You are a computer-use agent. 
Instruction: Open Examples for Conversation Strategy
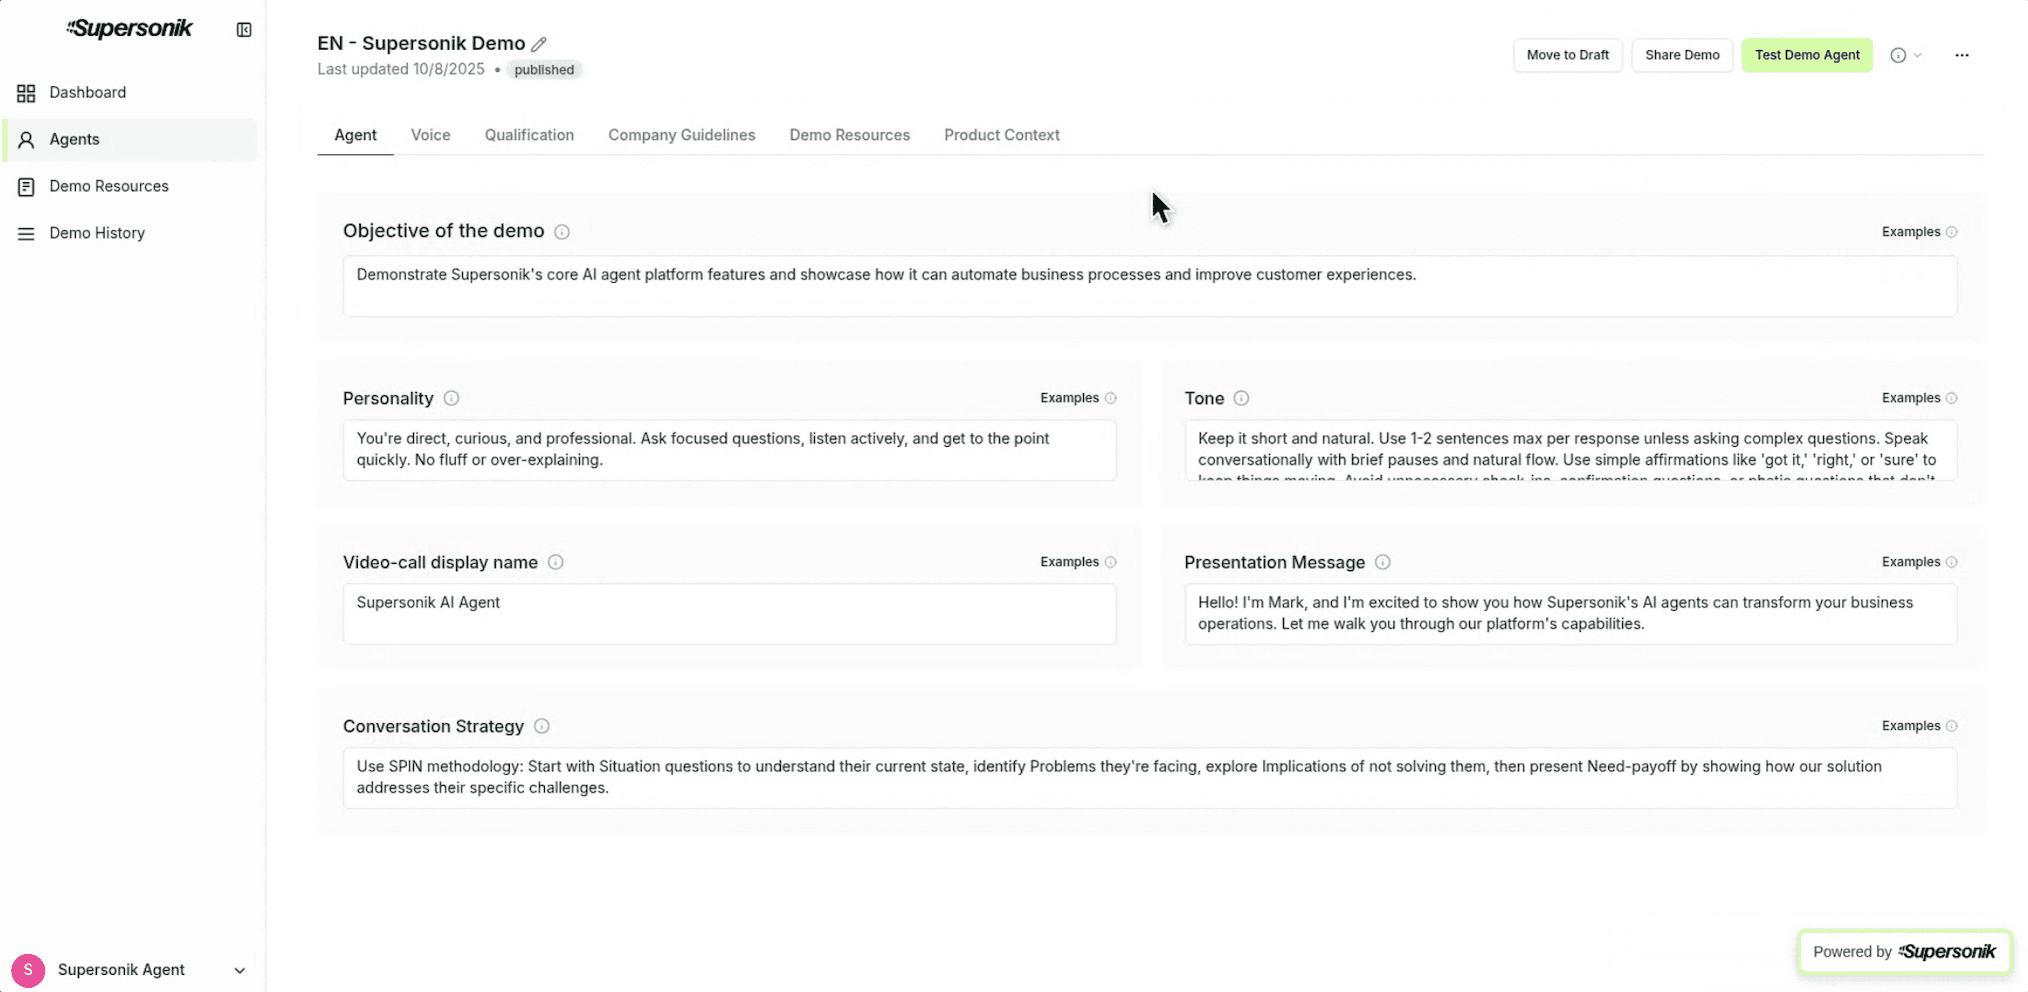tap(1919, 726)
